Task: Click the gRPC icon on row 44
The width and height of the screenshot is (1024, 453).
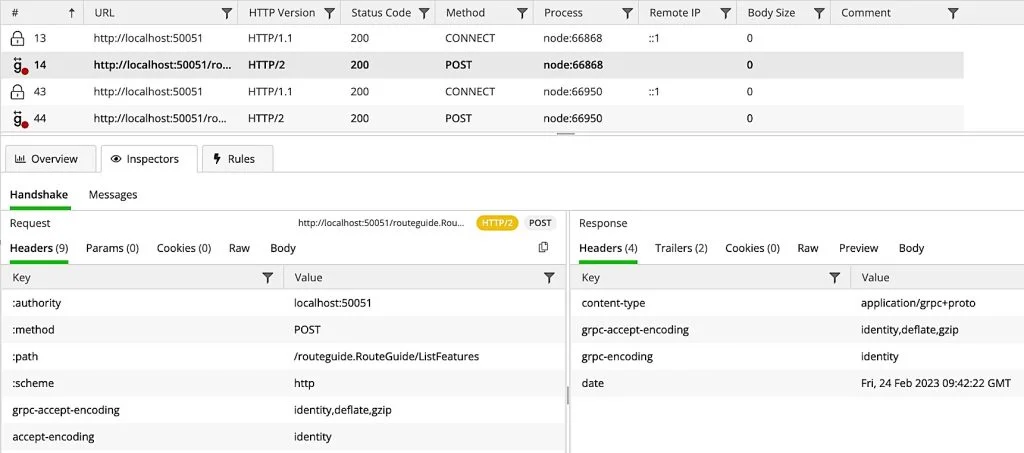Action: [18, 119]
